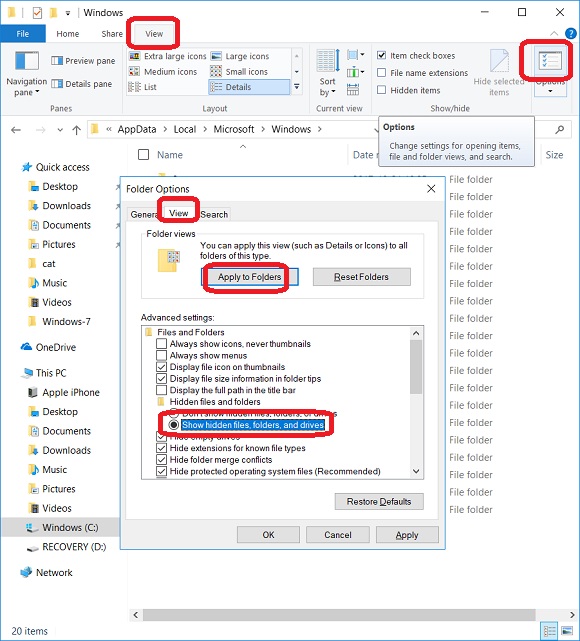Uncheck Hide extensions for known file types
Image resolution: width=580 pixels, height=641 pixels.
(x=161, y=448)
